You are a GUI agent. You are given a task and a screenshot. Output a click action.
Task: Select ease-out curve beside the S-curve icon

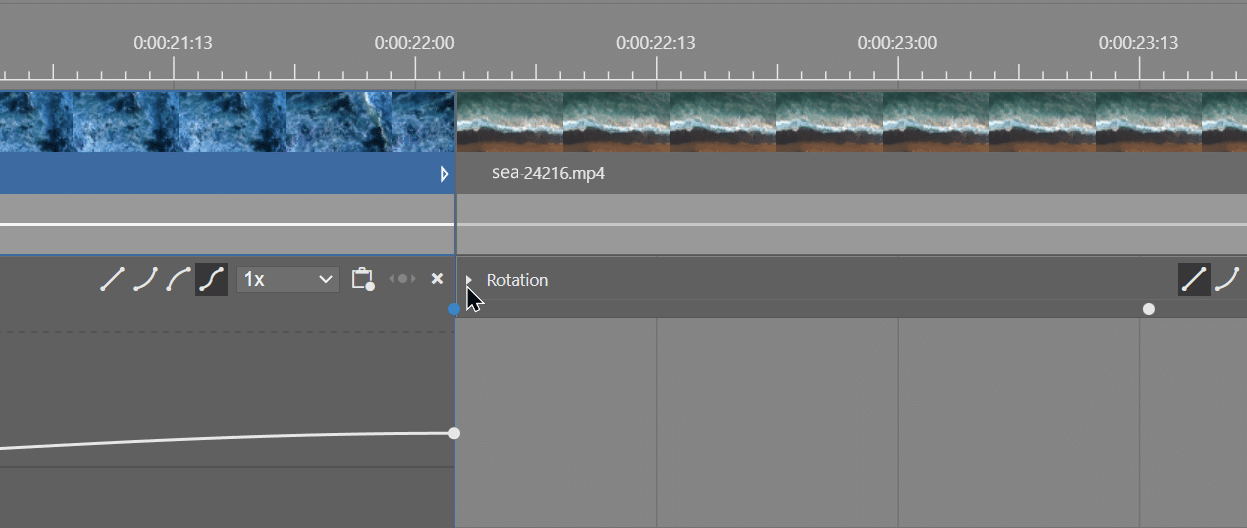coord(179,279)
